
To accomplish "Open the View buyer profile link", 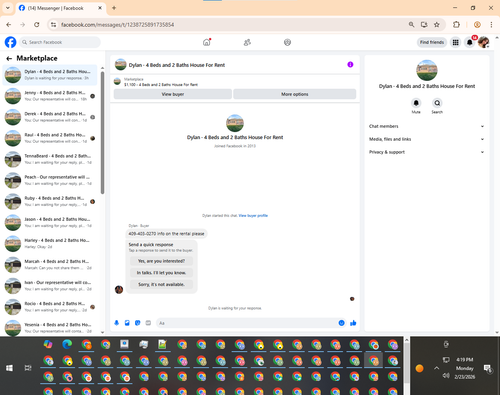I will (x=253, y=216).
